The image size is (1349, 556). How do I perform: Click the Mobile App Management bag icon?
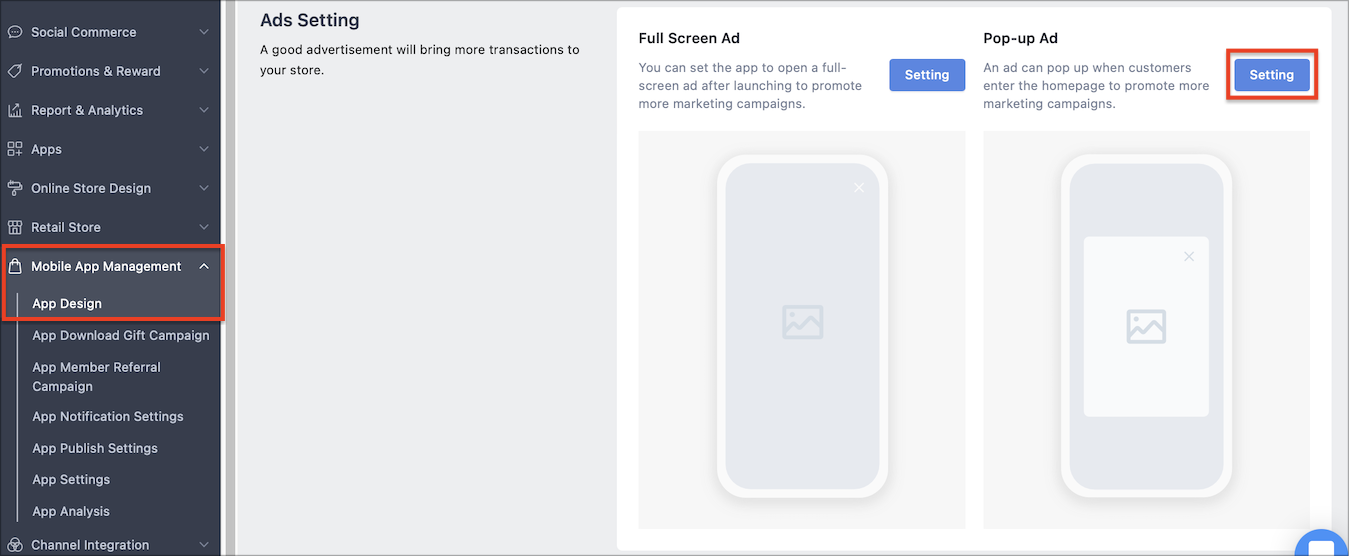coord(15,266)
